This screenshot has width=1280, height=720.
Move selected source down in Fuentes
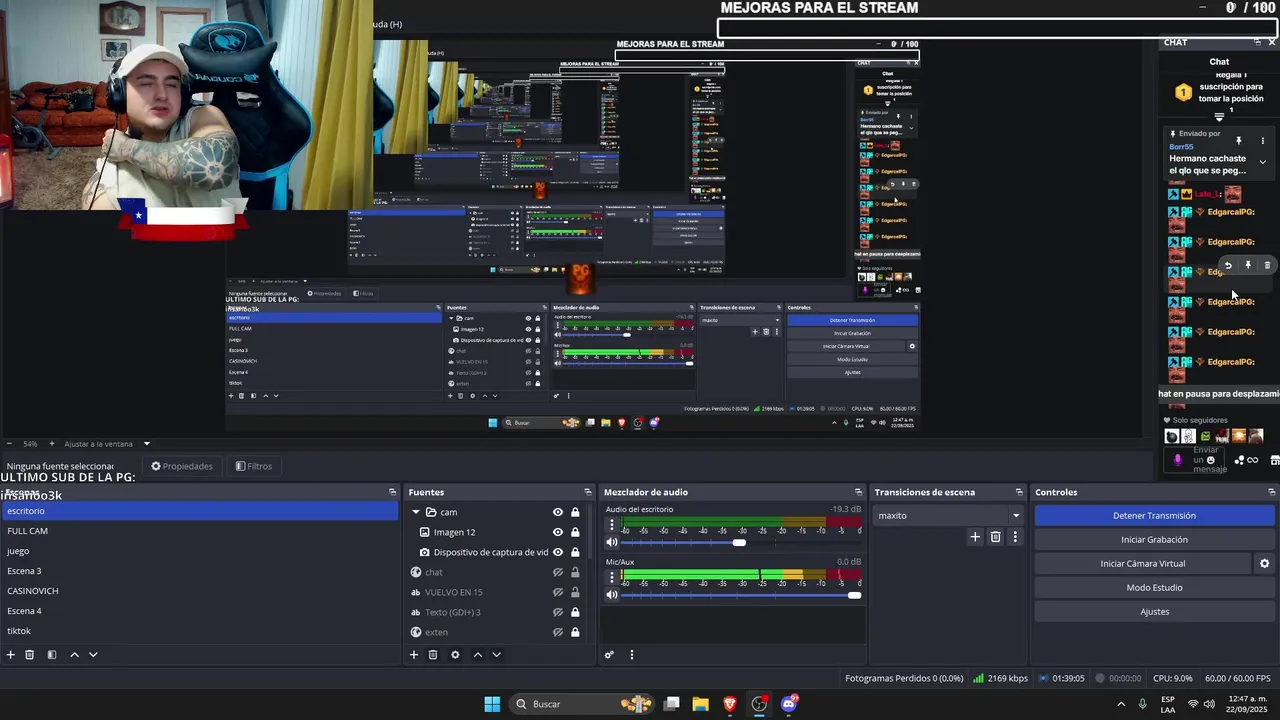pos(496,655)
